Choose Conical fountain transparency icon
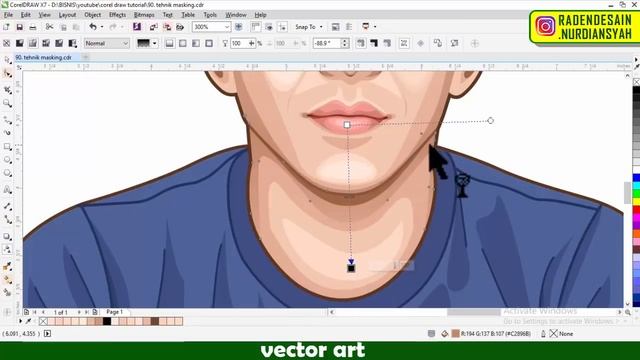Image resolution: width=640 pixels, height=360 pixels. point(196,43)
